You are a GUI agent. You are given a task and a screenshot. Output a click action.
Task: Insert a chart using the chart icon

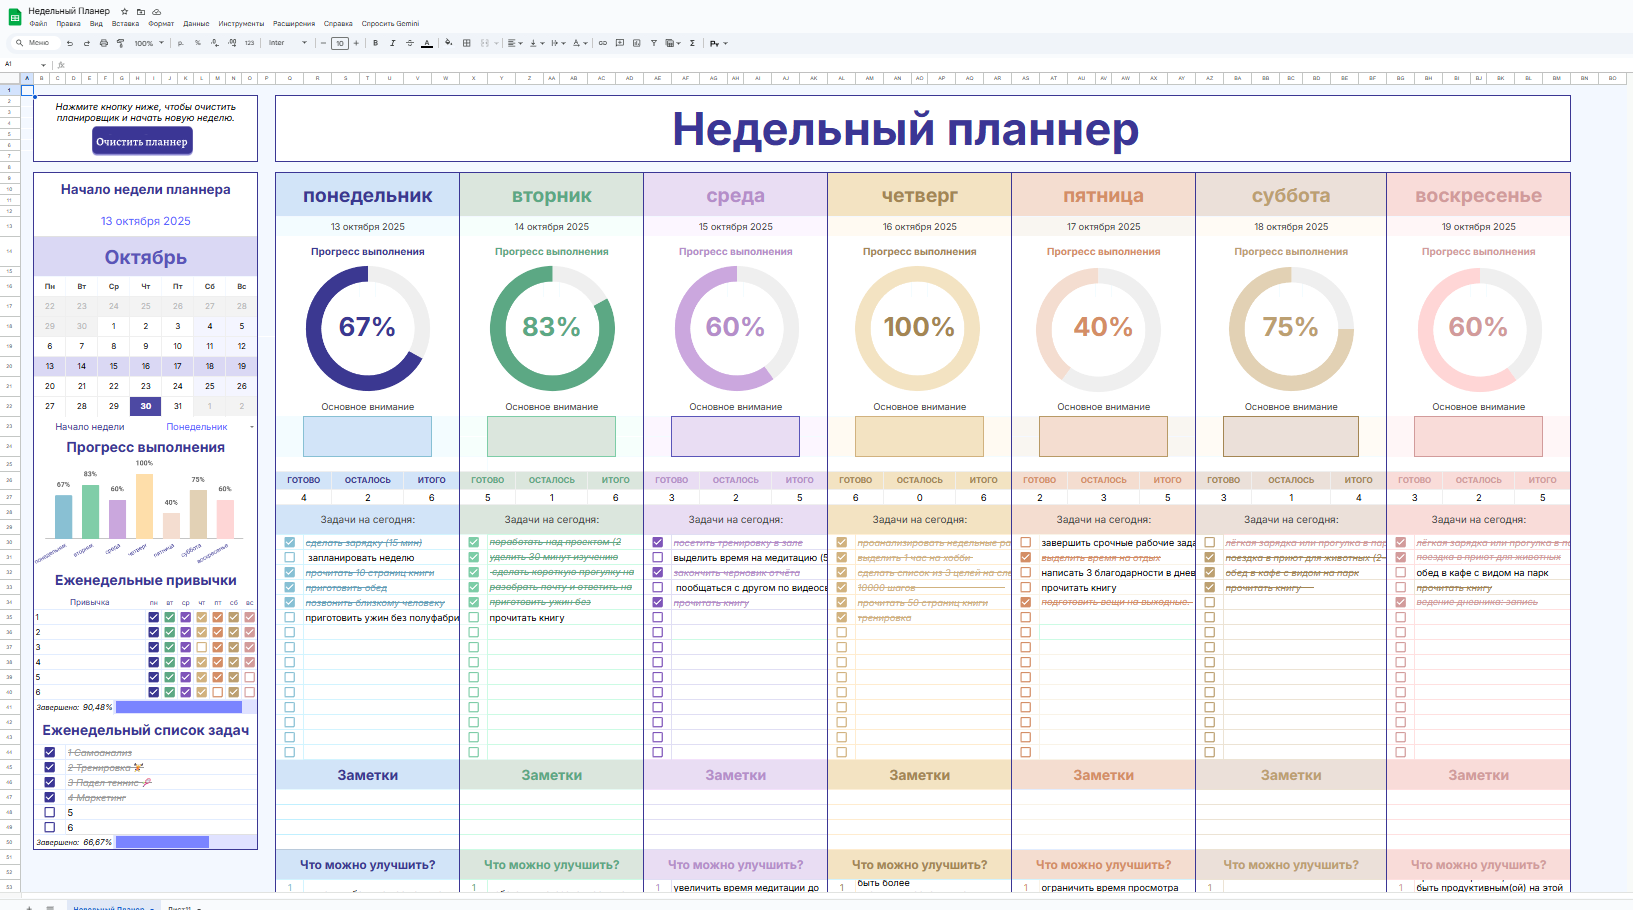tap(637, 43)
